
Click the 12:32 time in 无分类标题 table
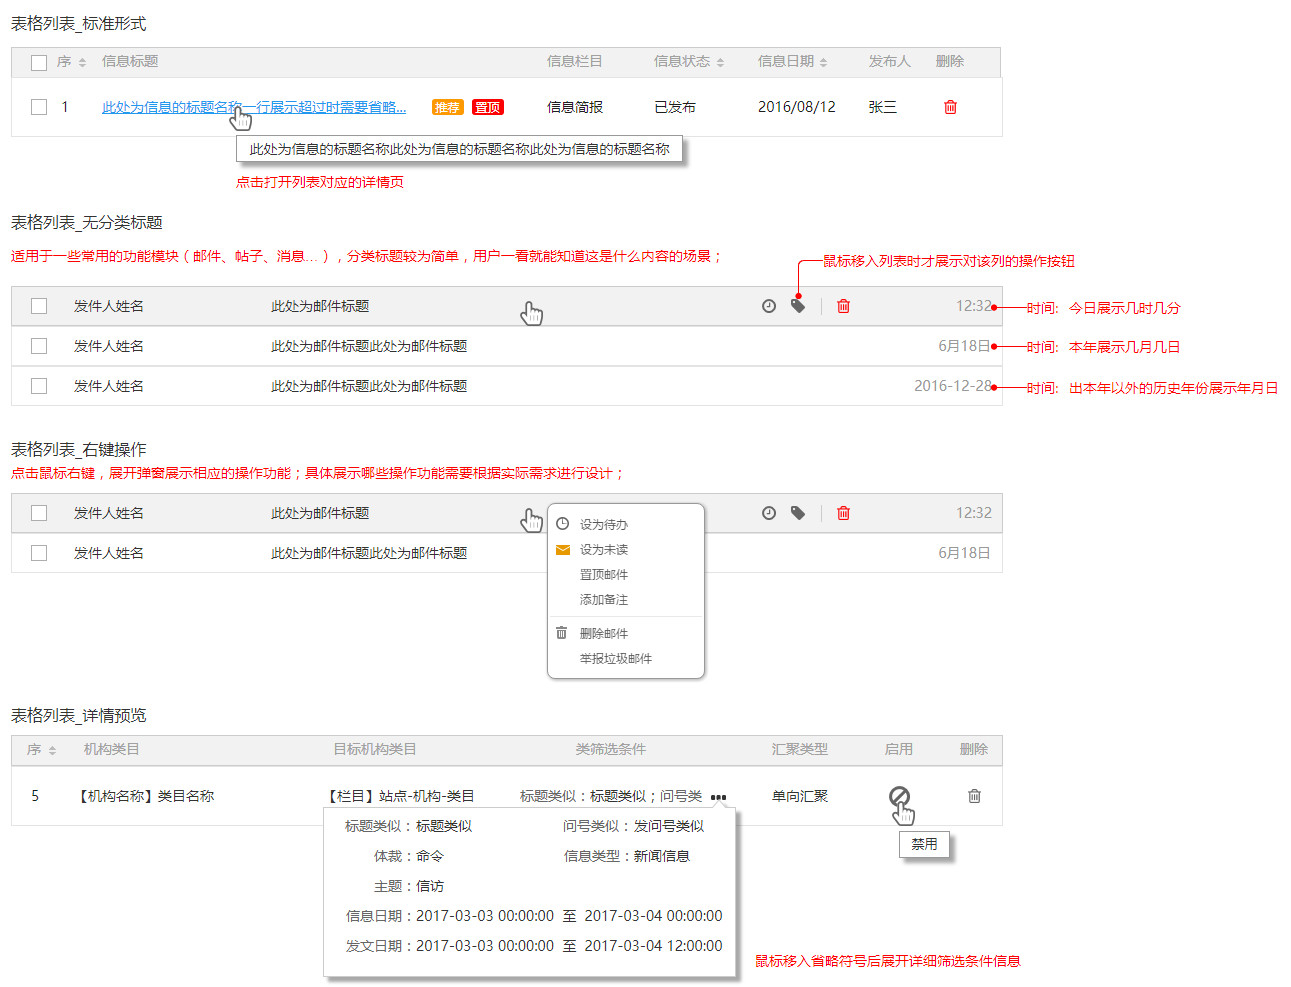click(x=974, y=306)
